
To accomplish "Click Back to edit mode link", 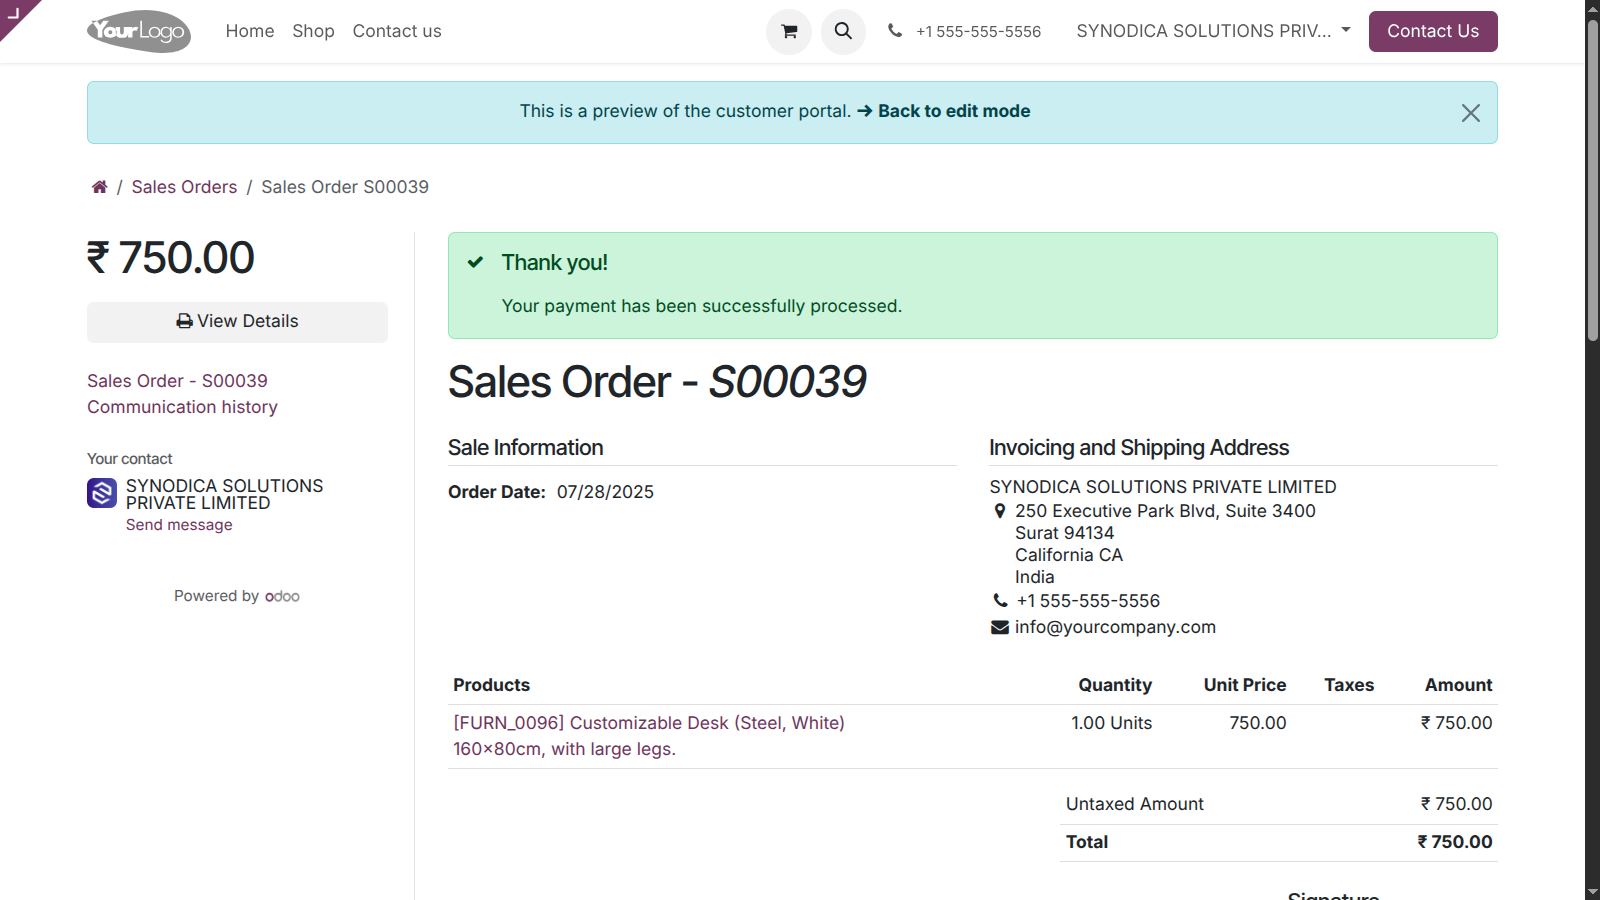I will tap(943, 111).
